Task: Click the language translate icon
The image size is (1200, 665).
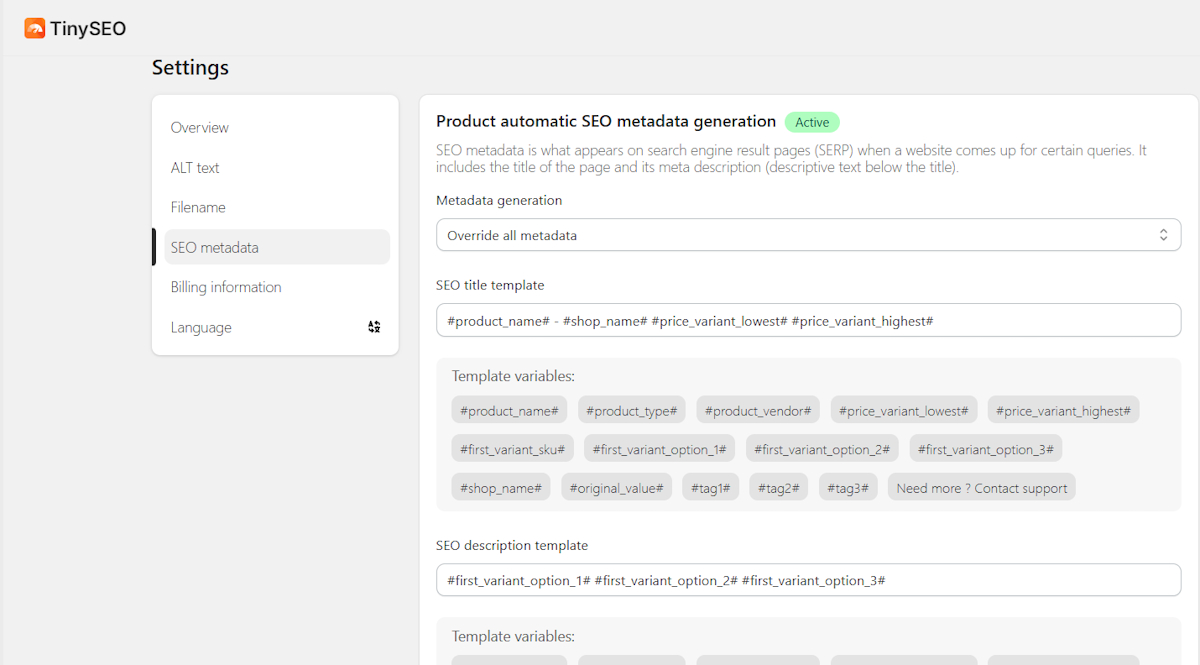Action: [374, 327]
